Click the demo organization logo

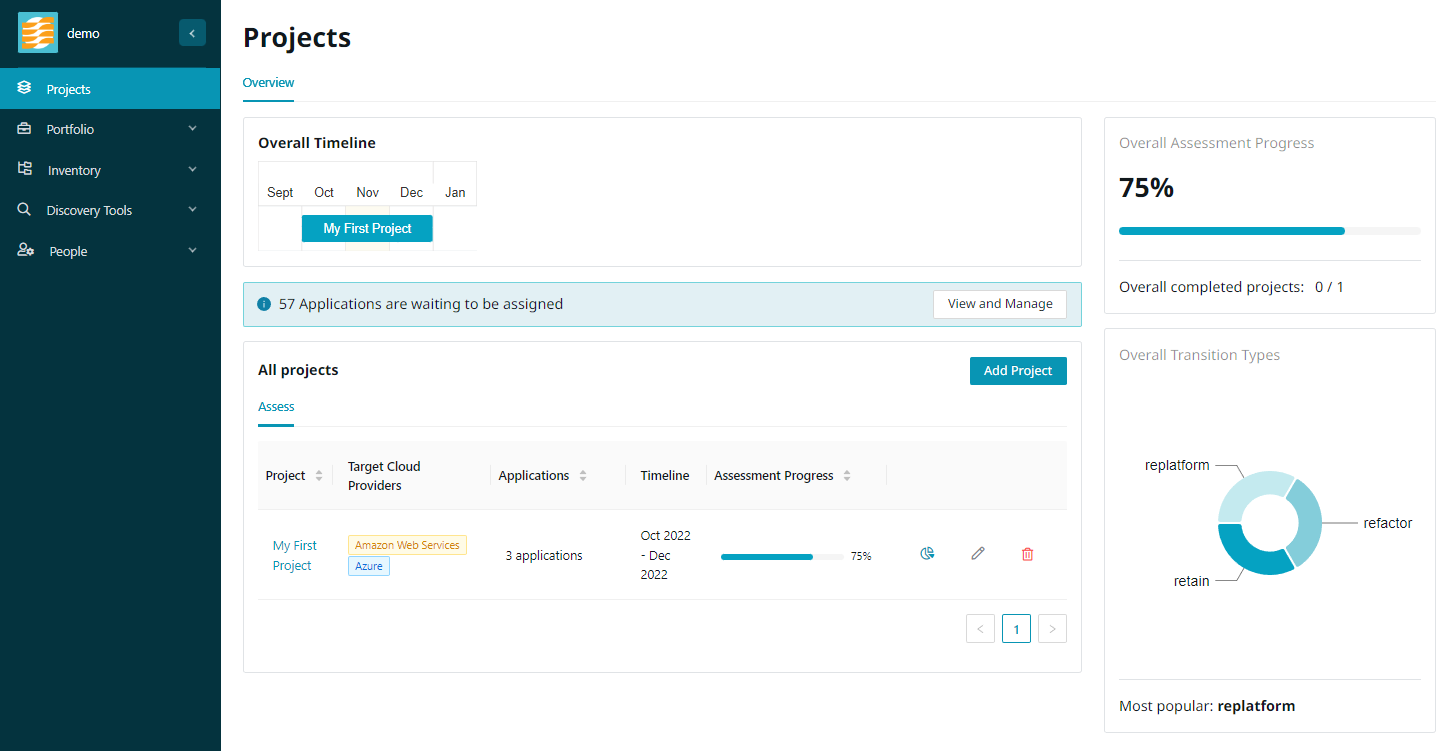[x=38, y=33]
